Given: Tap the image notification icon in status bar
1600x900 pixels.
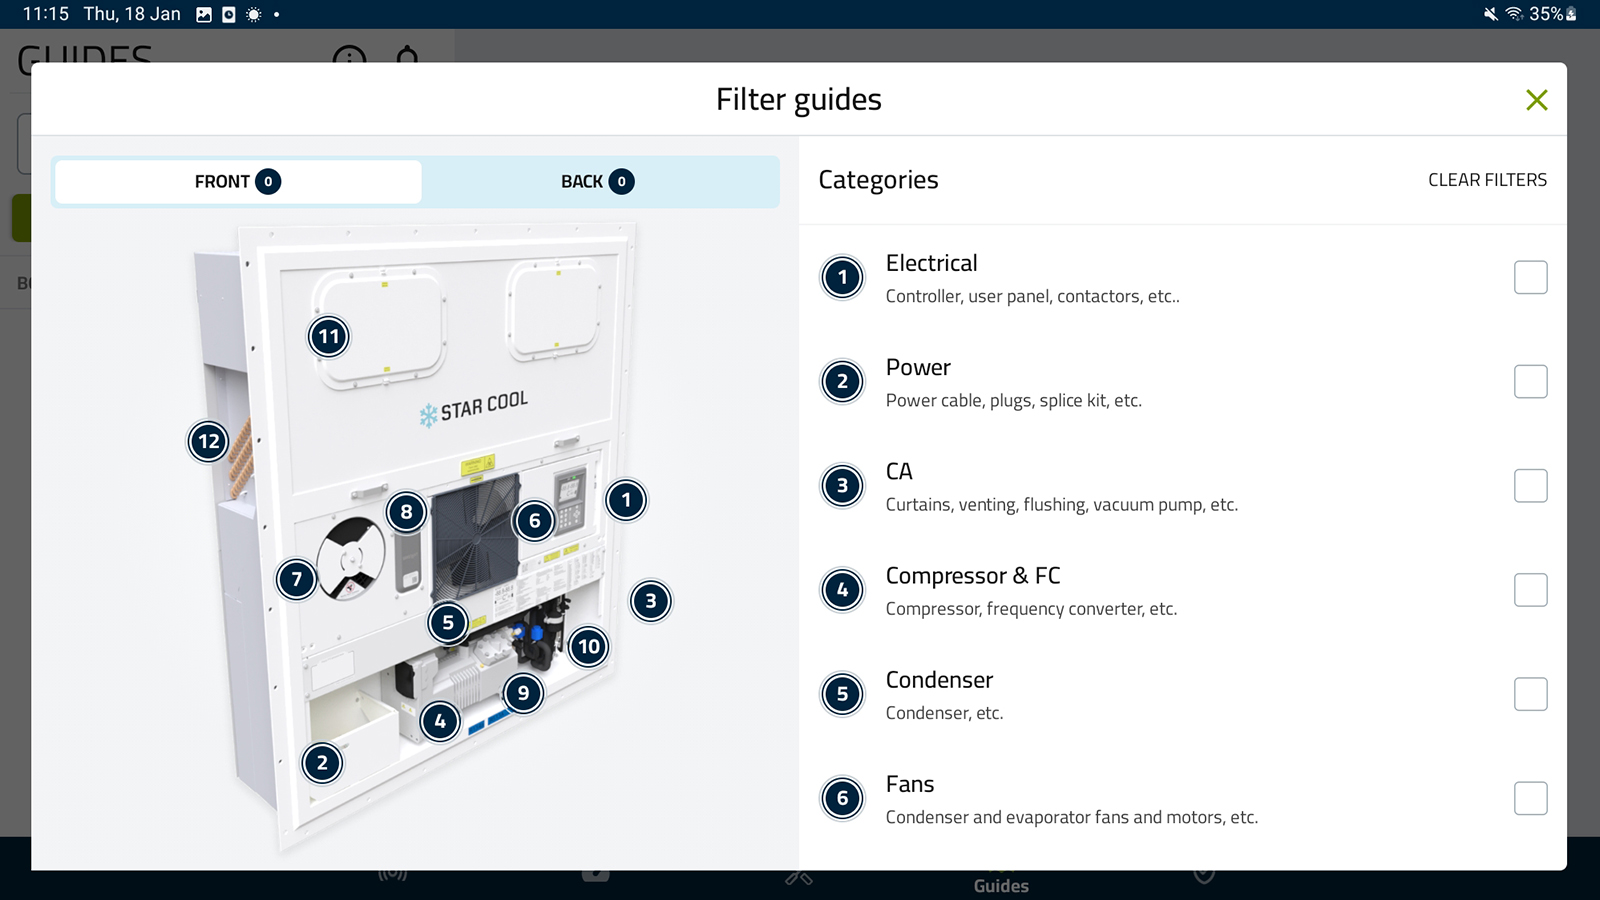Looking at the screenshot, I should tap(204, 14).
